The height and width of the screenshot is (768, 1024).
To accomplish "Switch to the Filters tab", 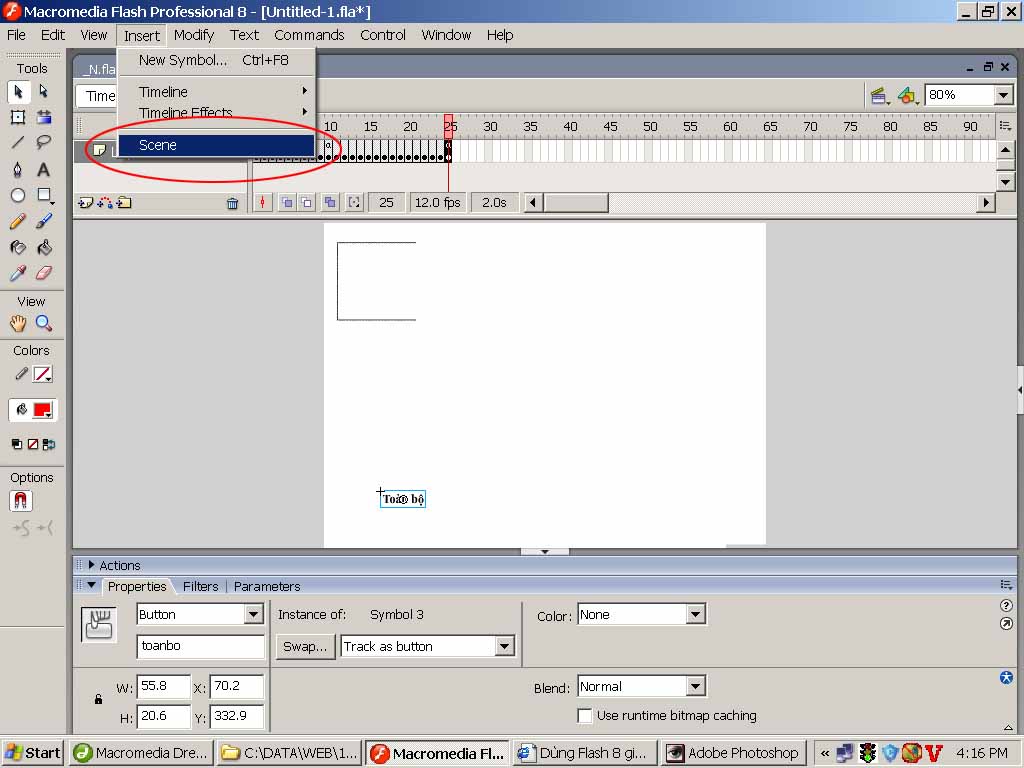I will pyautogui.click(x=200, y=586).
